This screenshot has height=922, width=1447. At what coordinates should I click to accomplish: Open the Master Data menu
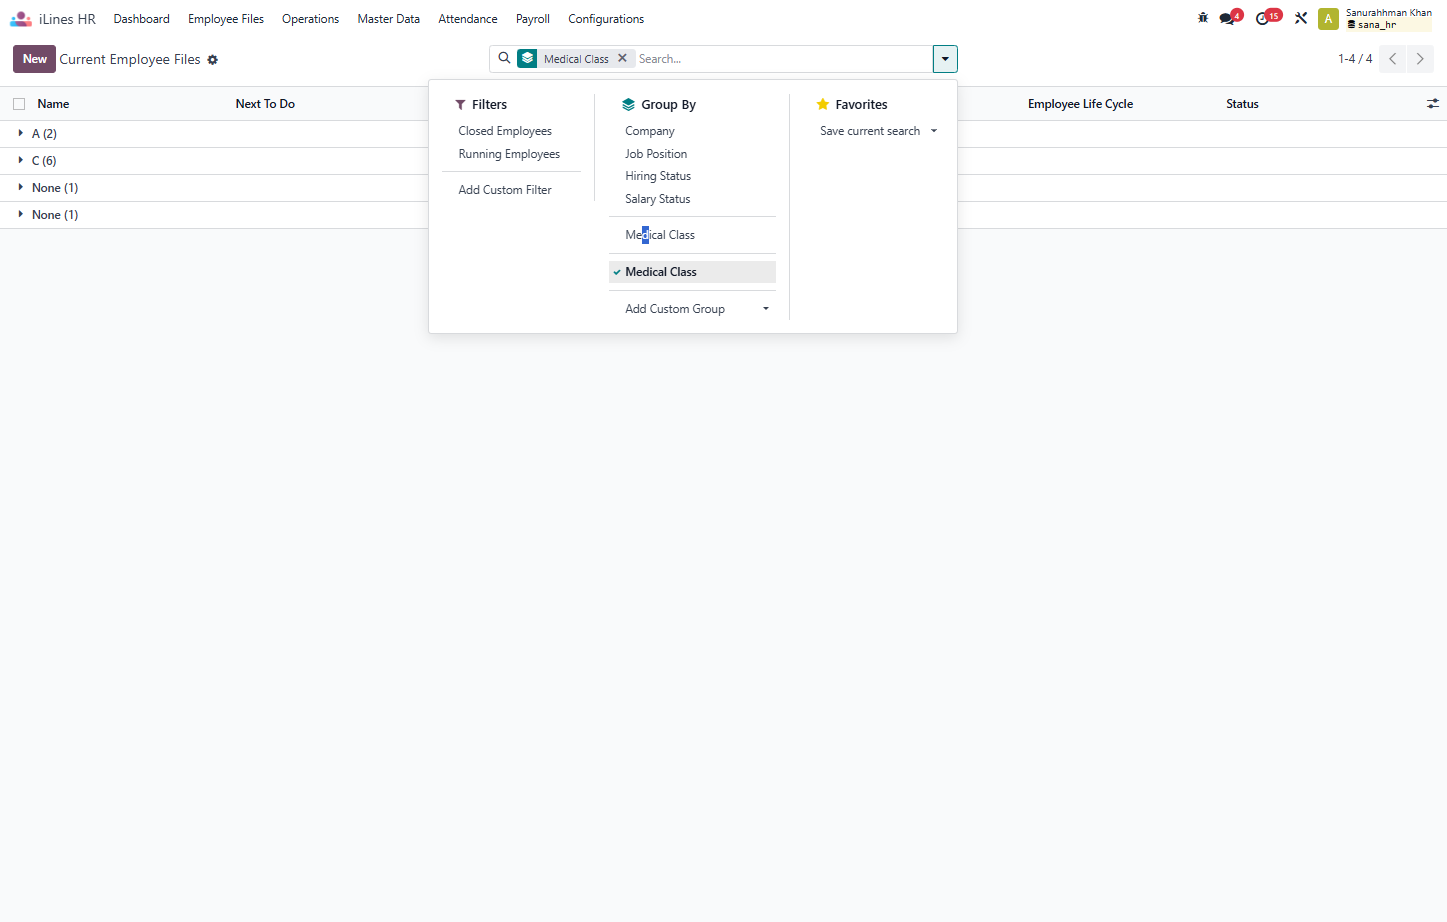pyautogui.click(x=389, y=19)
